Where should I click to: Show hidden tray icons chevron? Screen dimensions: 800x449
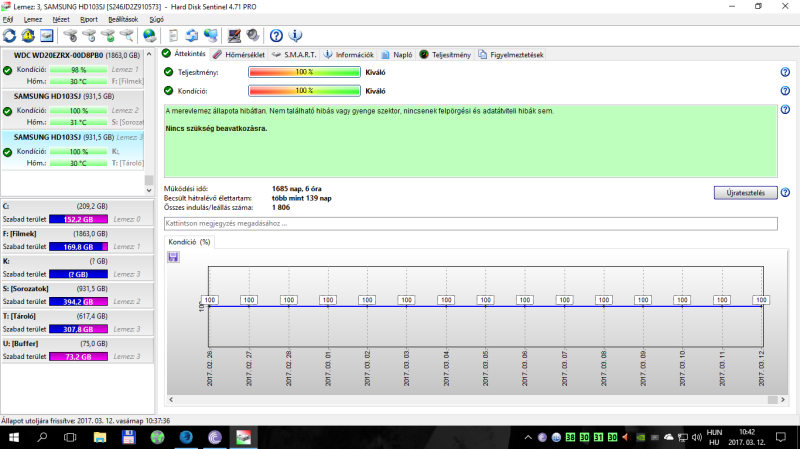(x=528, y=437)
